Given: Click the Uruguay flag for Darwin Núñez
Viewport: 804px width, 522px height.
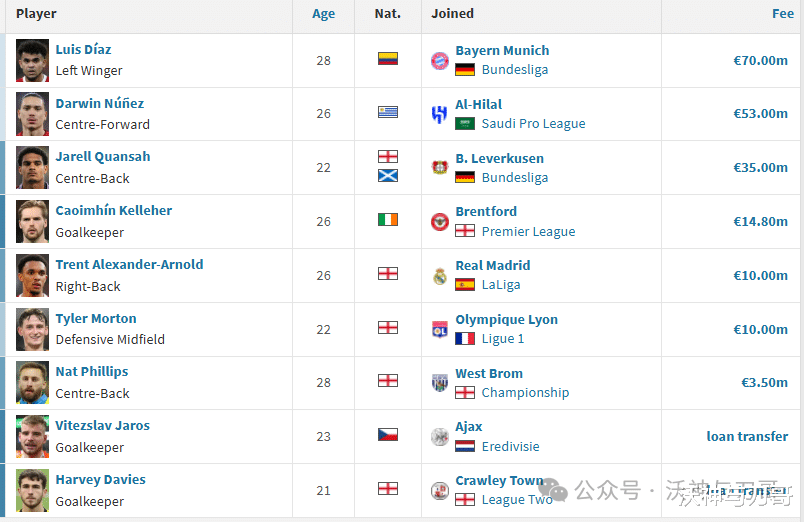Looking at the screenshot, I should coord(388,112).
